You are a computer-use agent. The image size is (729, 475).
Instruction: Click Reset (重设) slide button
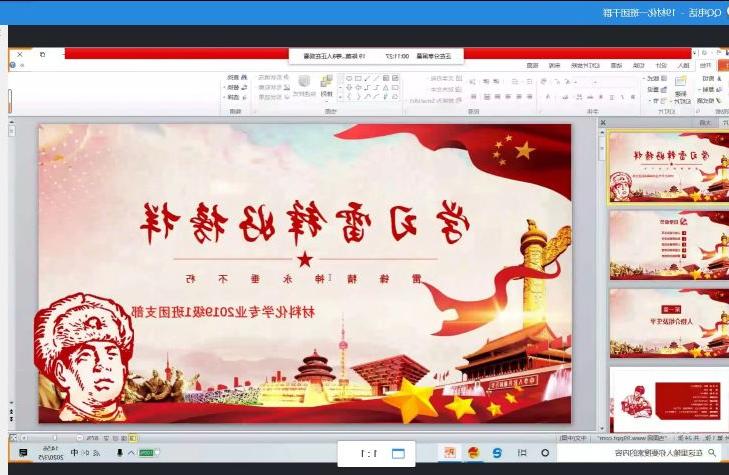[x=657, y=89]
